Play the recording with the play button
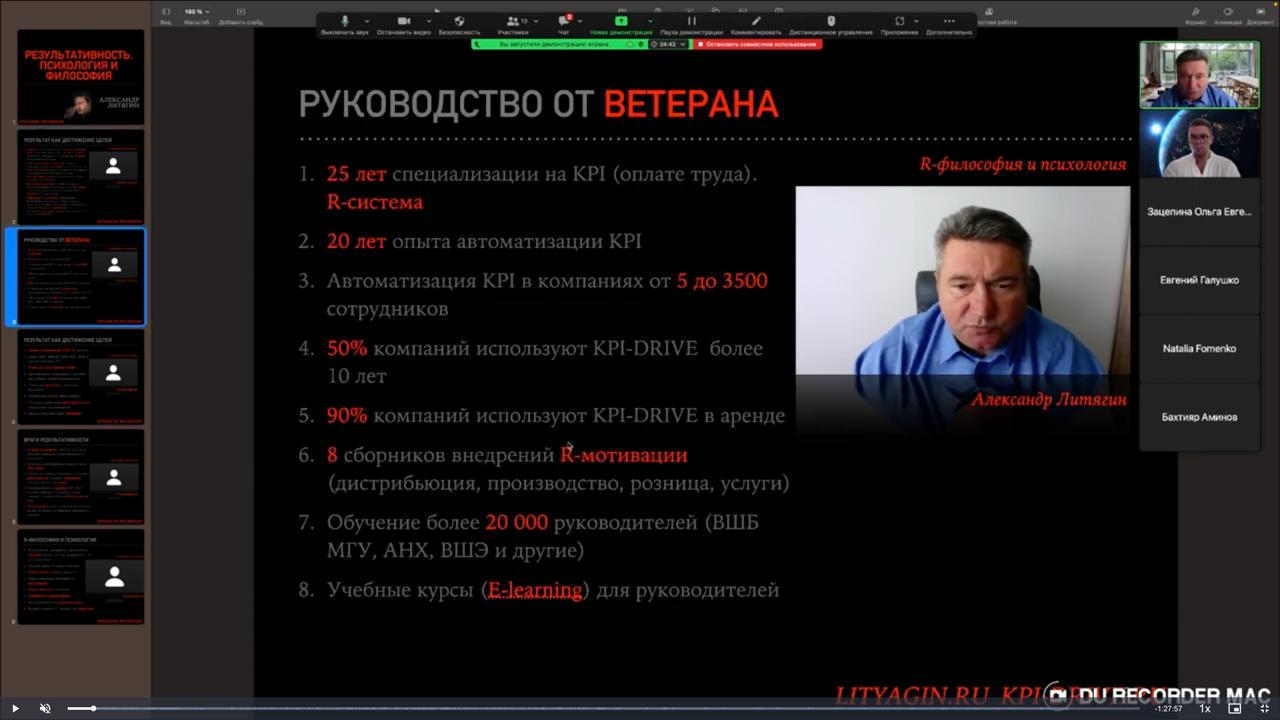 pos(15,708)
